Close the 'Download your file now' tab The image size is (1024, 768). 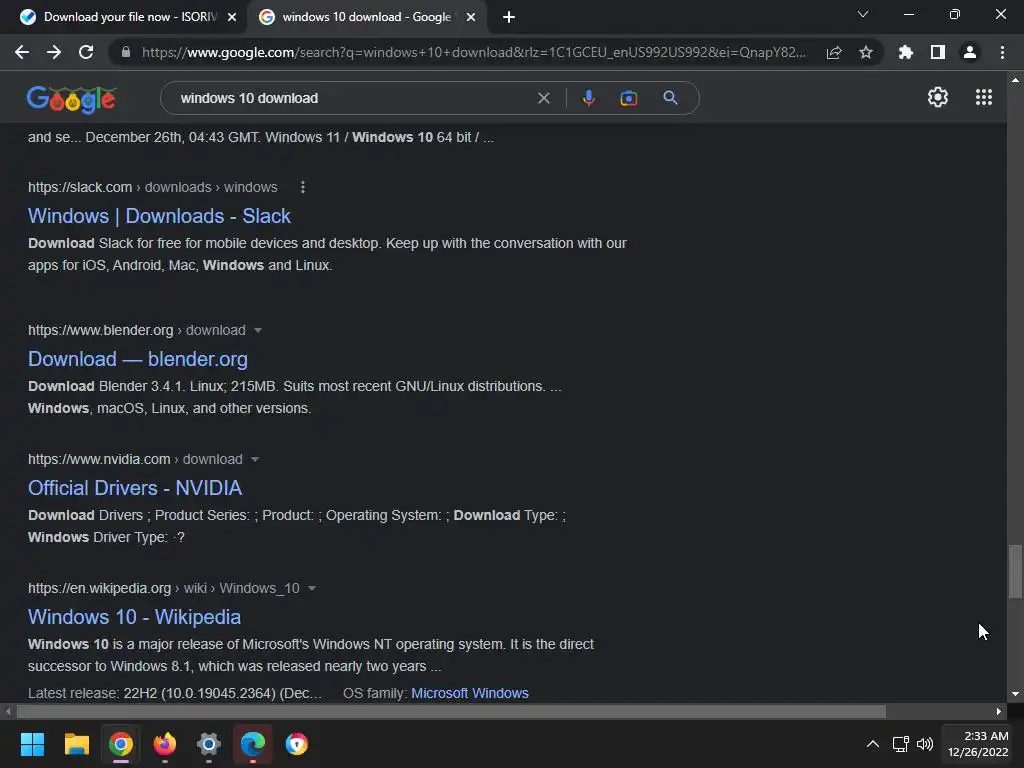point(232,17)
